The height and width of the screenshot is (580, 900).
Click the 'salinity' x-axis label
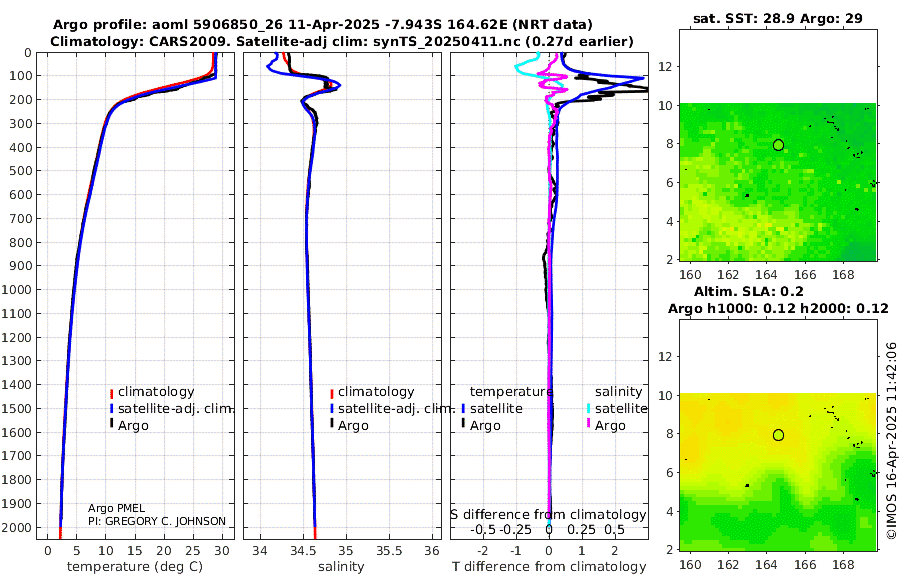341,567
